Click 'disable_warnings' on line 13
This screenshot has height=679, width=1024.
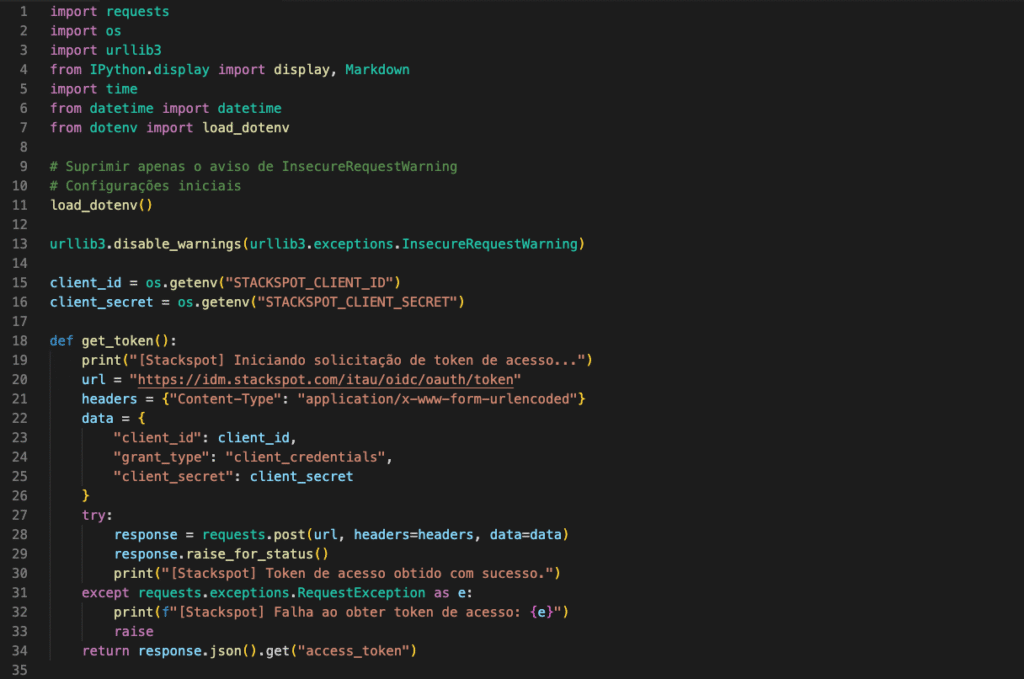tap(177, 244)
